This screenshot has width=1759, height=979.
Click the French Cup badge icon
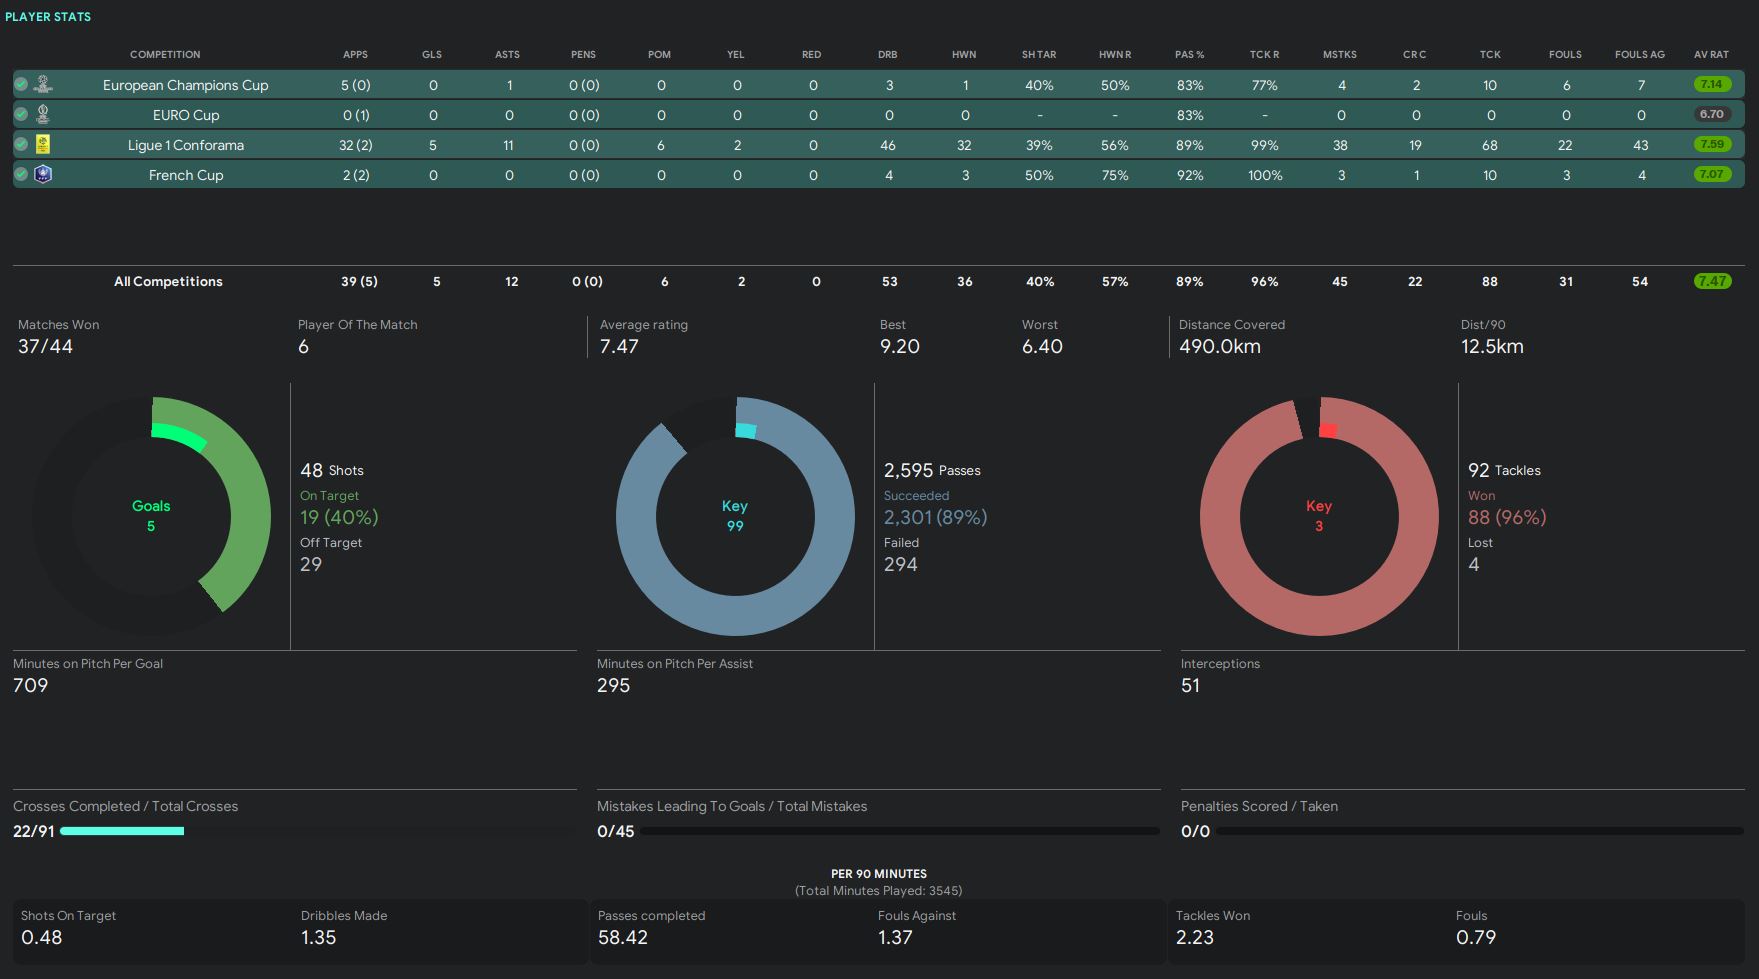tap(43, 174)
